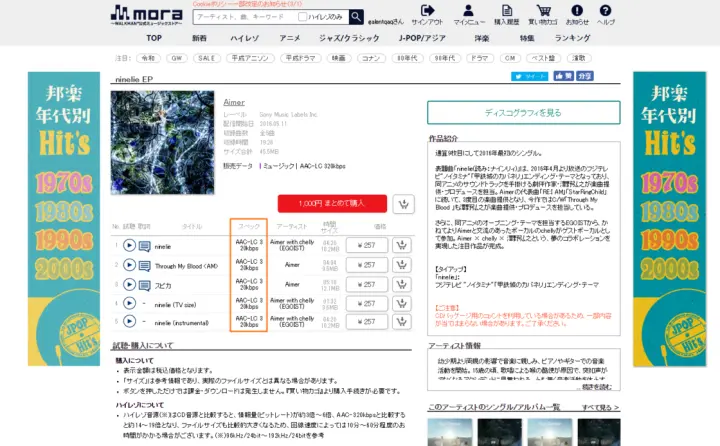Add ninelie (instrumental) to cart
This screenshot has width=720, height=446.
click(401, 322)
